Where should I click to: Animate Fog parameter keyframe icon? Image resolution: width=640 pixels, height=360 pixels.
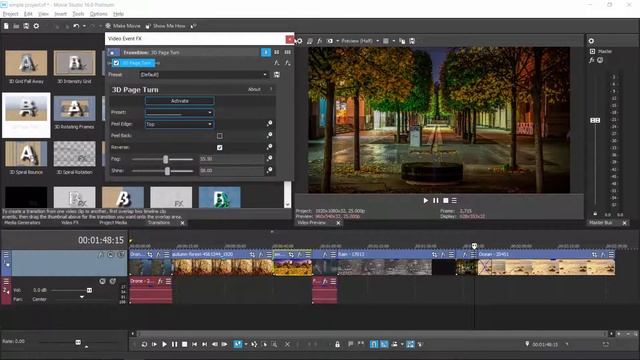(x=269, y=158)
